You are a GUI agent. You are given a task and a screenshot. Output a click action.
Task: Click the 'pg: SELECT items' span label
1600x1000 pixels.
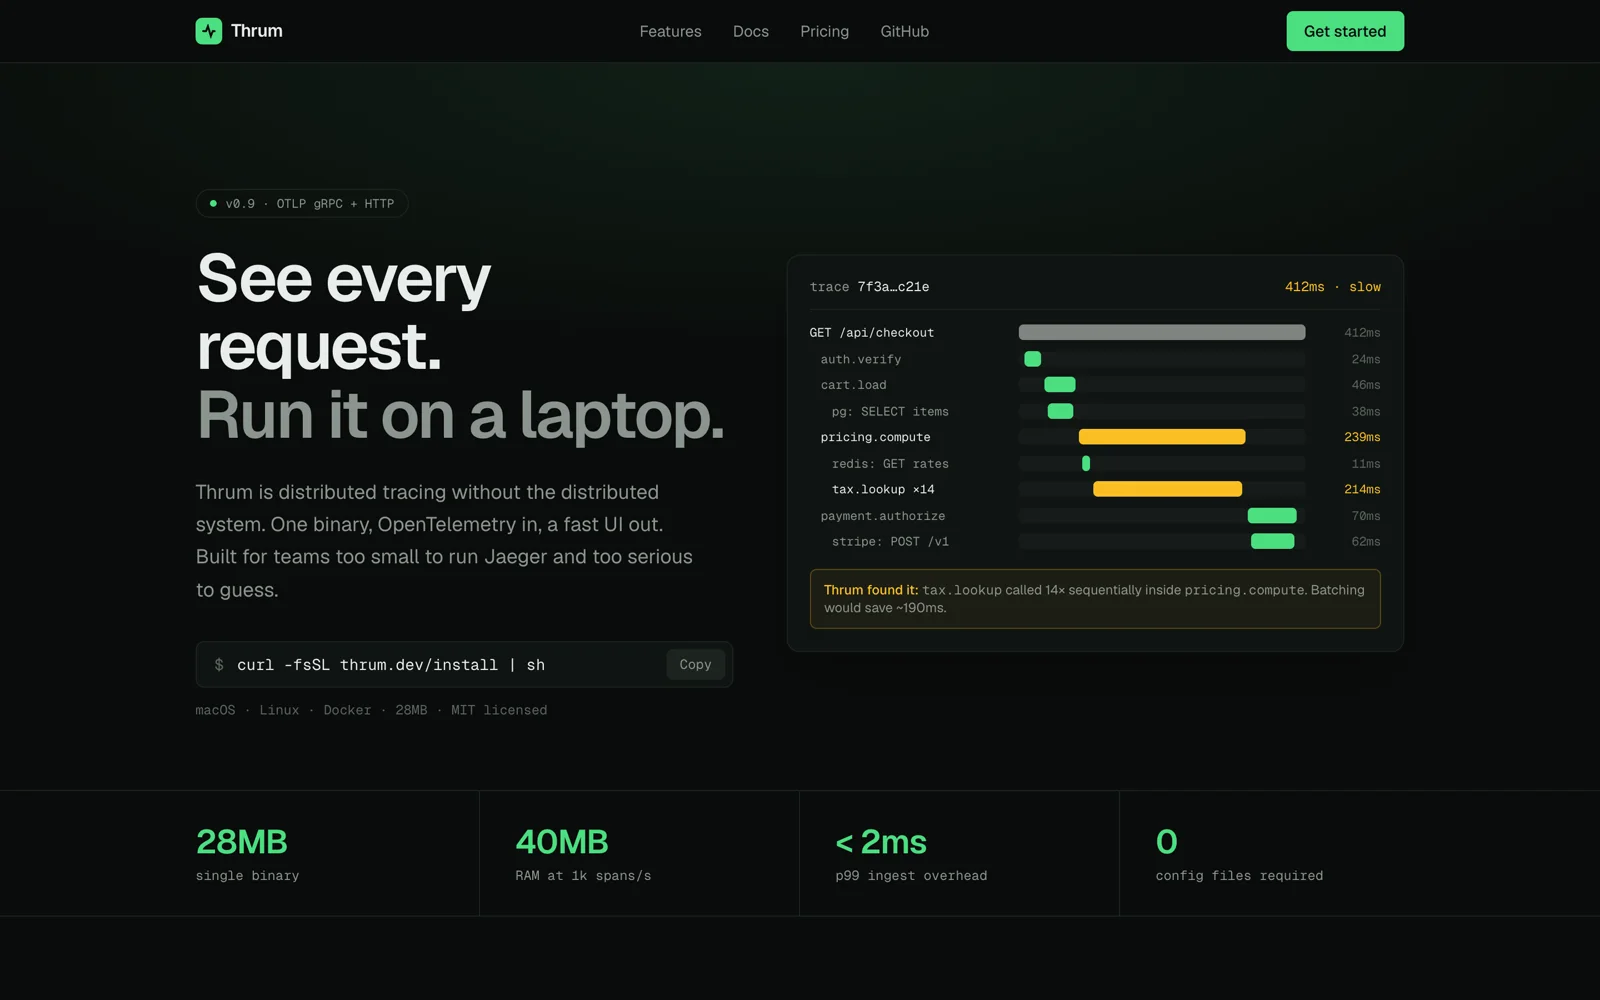[x=890, y=411]
